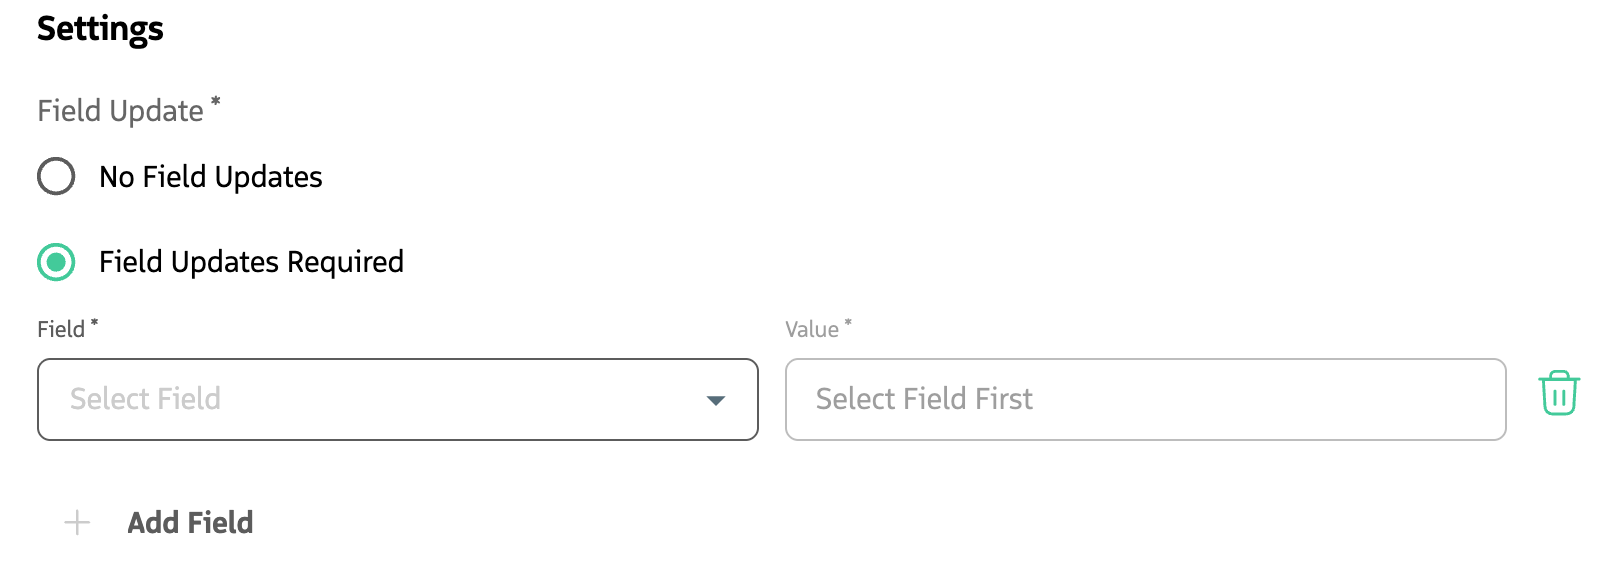Click the Value label above the input

813,328
